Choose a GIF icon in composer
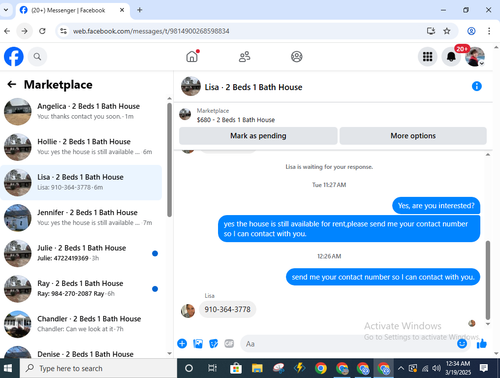Image resolution: width=500 pixels, height=378 pixels. pyautogui.click(x=229, y=343)
